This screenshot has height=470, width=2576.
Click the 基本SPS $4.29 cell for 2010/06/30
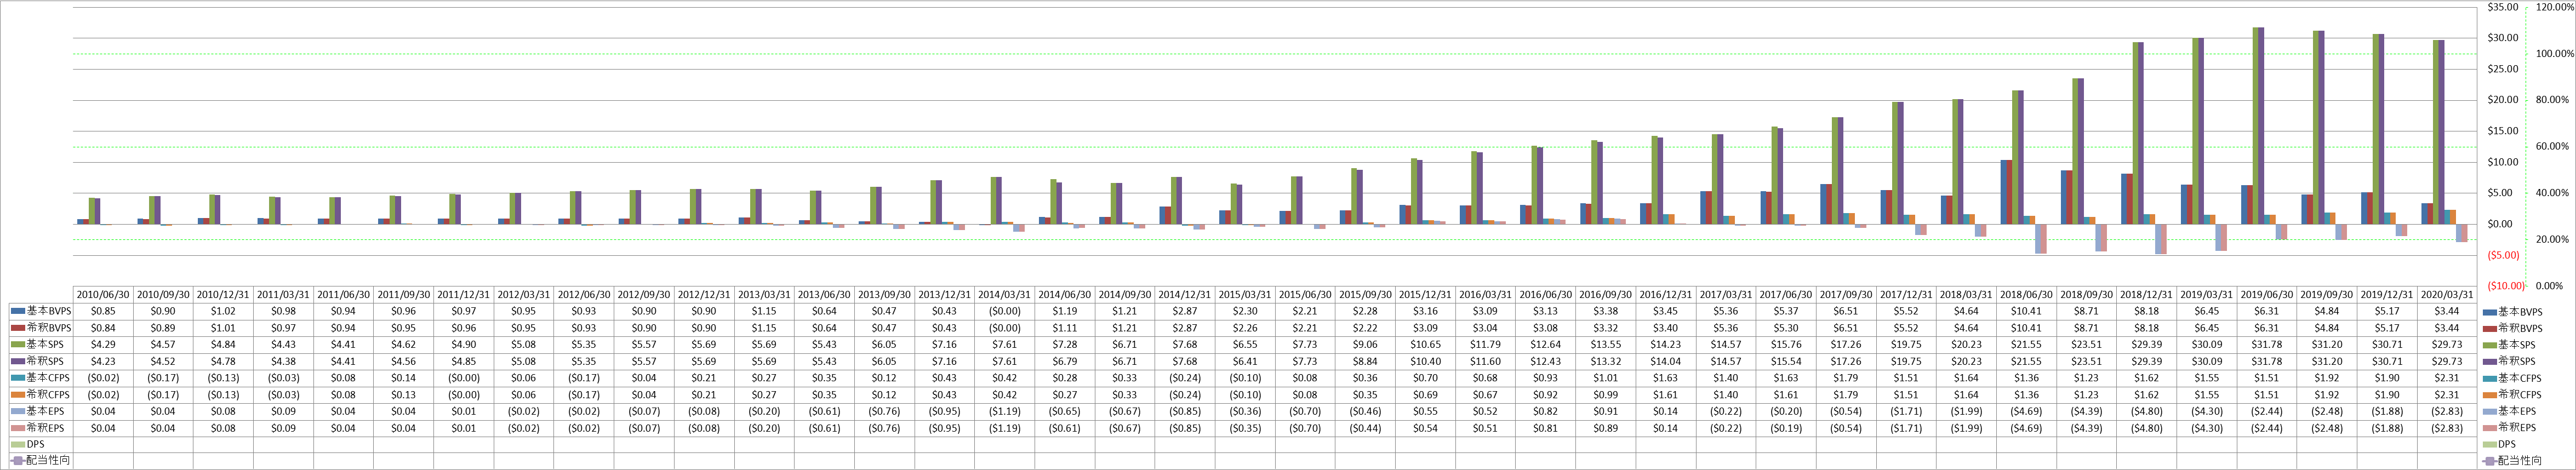tap(103, 345)
